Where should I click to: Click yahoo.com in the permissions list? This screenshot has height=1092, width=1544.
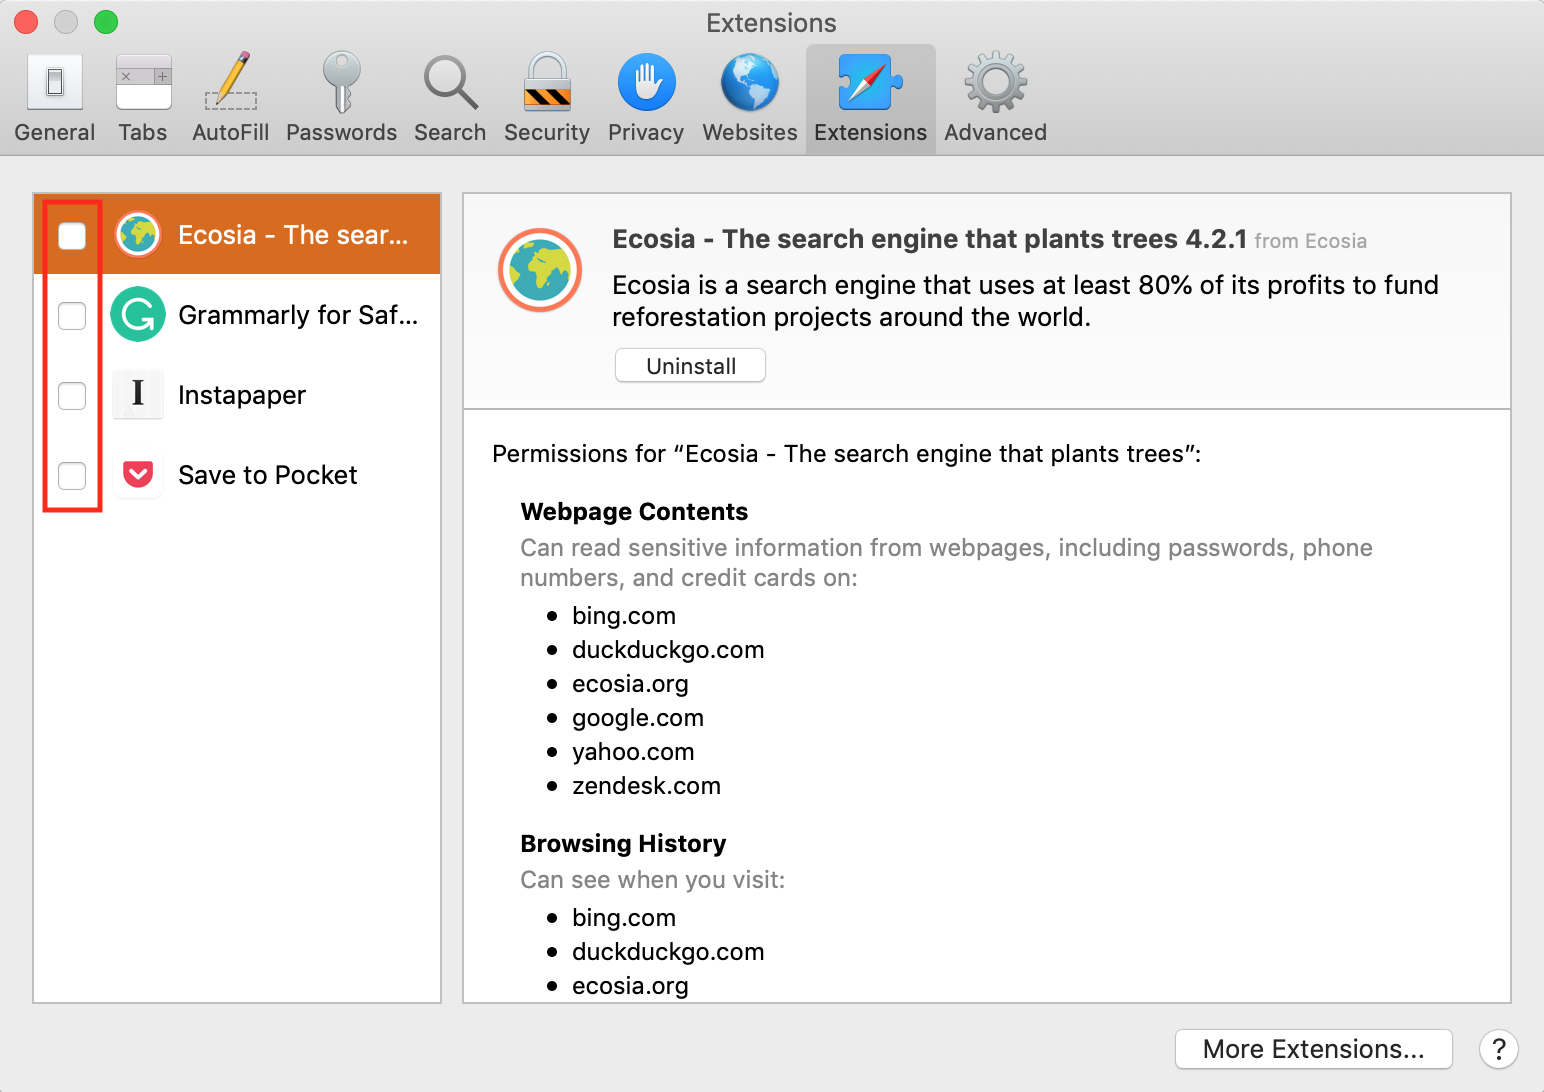click(633, 752)
